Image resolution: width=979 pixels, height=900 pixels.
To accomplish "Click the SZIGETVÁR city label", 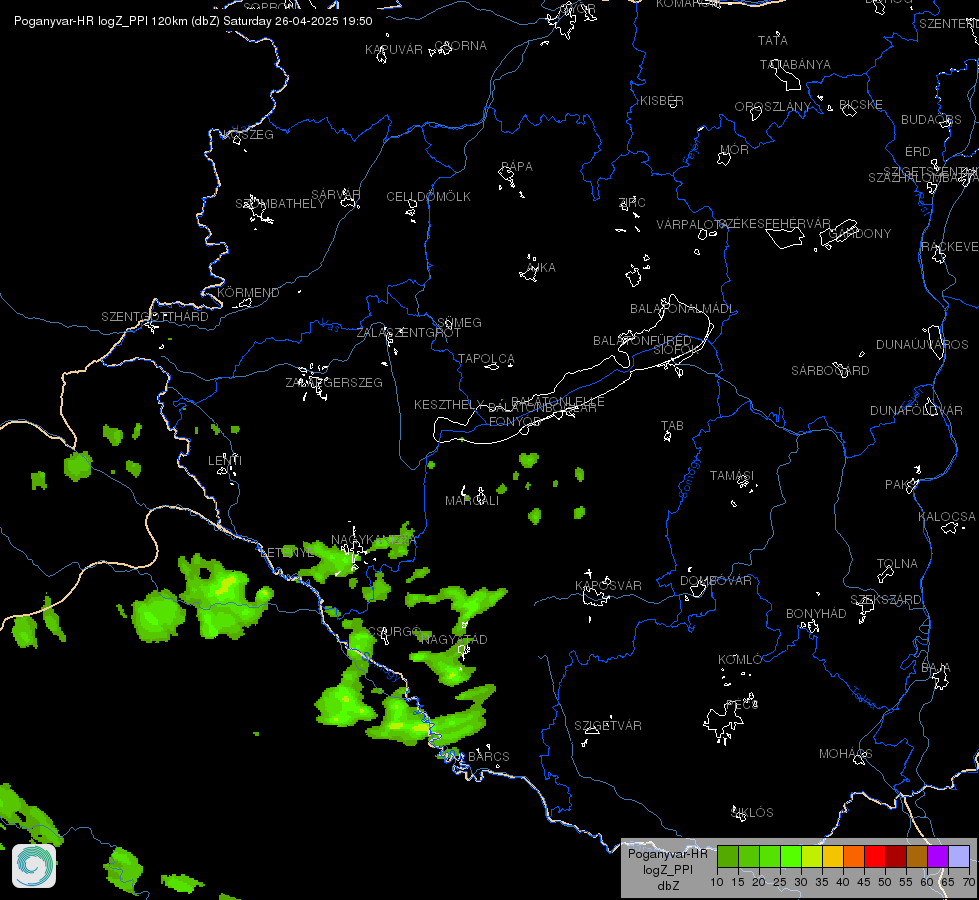I will [608, 726].
